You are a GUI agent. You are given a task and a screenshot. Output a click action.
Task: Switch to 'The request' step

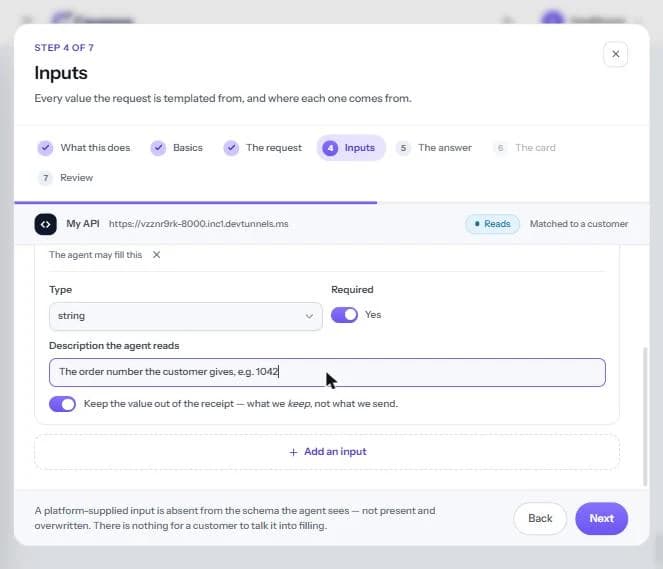click(x=263, y=148)
